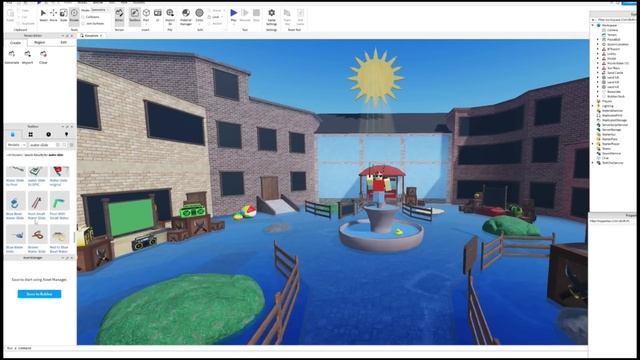The width and height of the screenshot is (640, 360).
Task: Activate the Move tool
Action: [x=53, y=15]
